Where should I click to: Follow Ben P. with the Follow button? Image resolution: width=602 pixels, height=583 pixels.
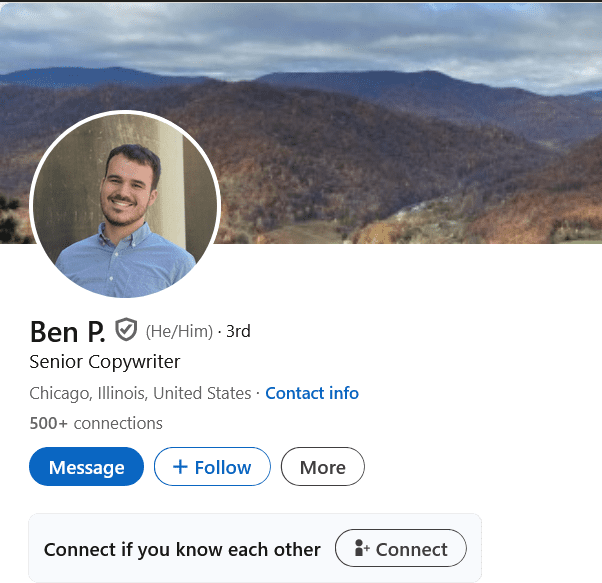(x=212, y=466)
